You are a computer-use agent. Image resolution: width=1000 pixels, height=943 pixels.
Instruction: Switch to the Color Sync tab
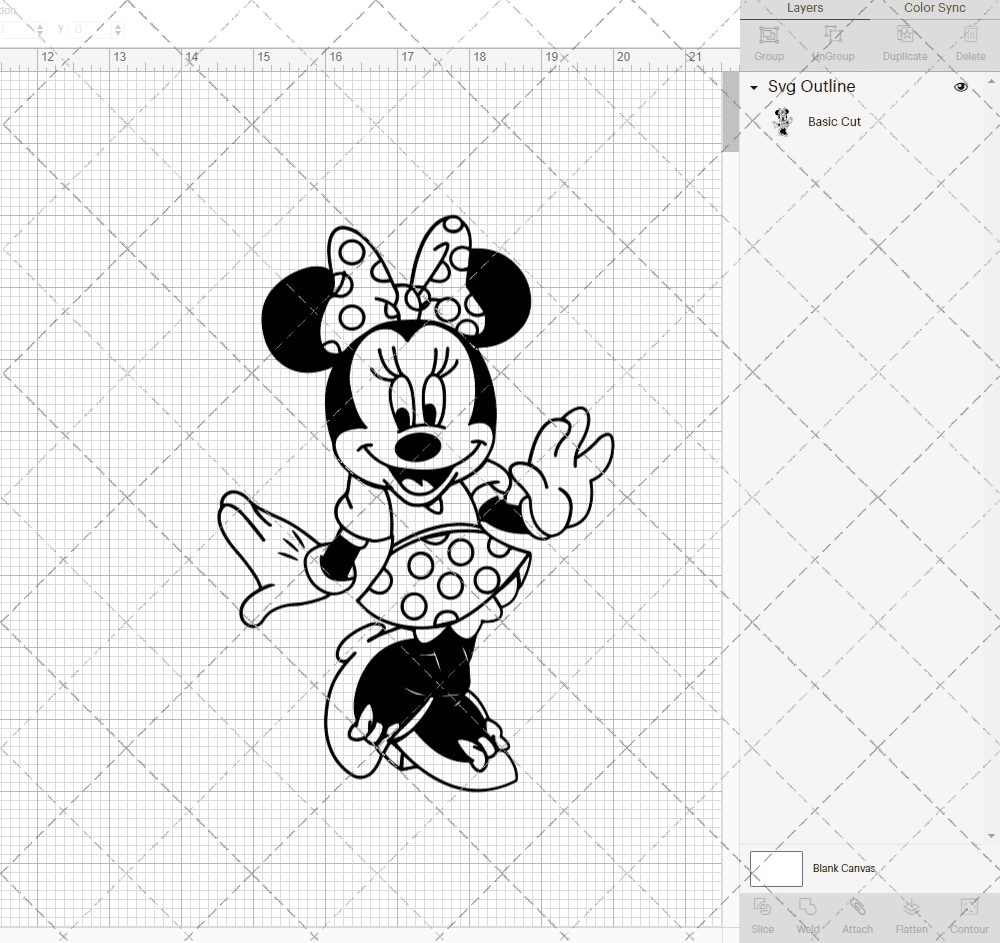(x=934, y=8)
